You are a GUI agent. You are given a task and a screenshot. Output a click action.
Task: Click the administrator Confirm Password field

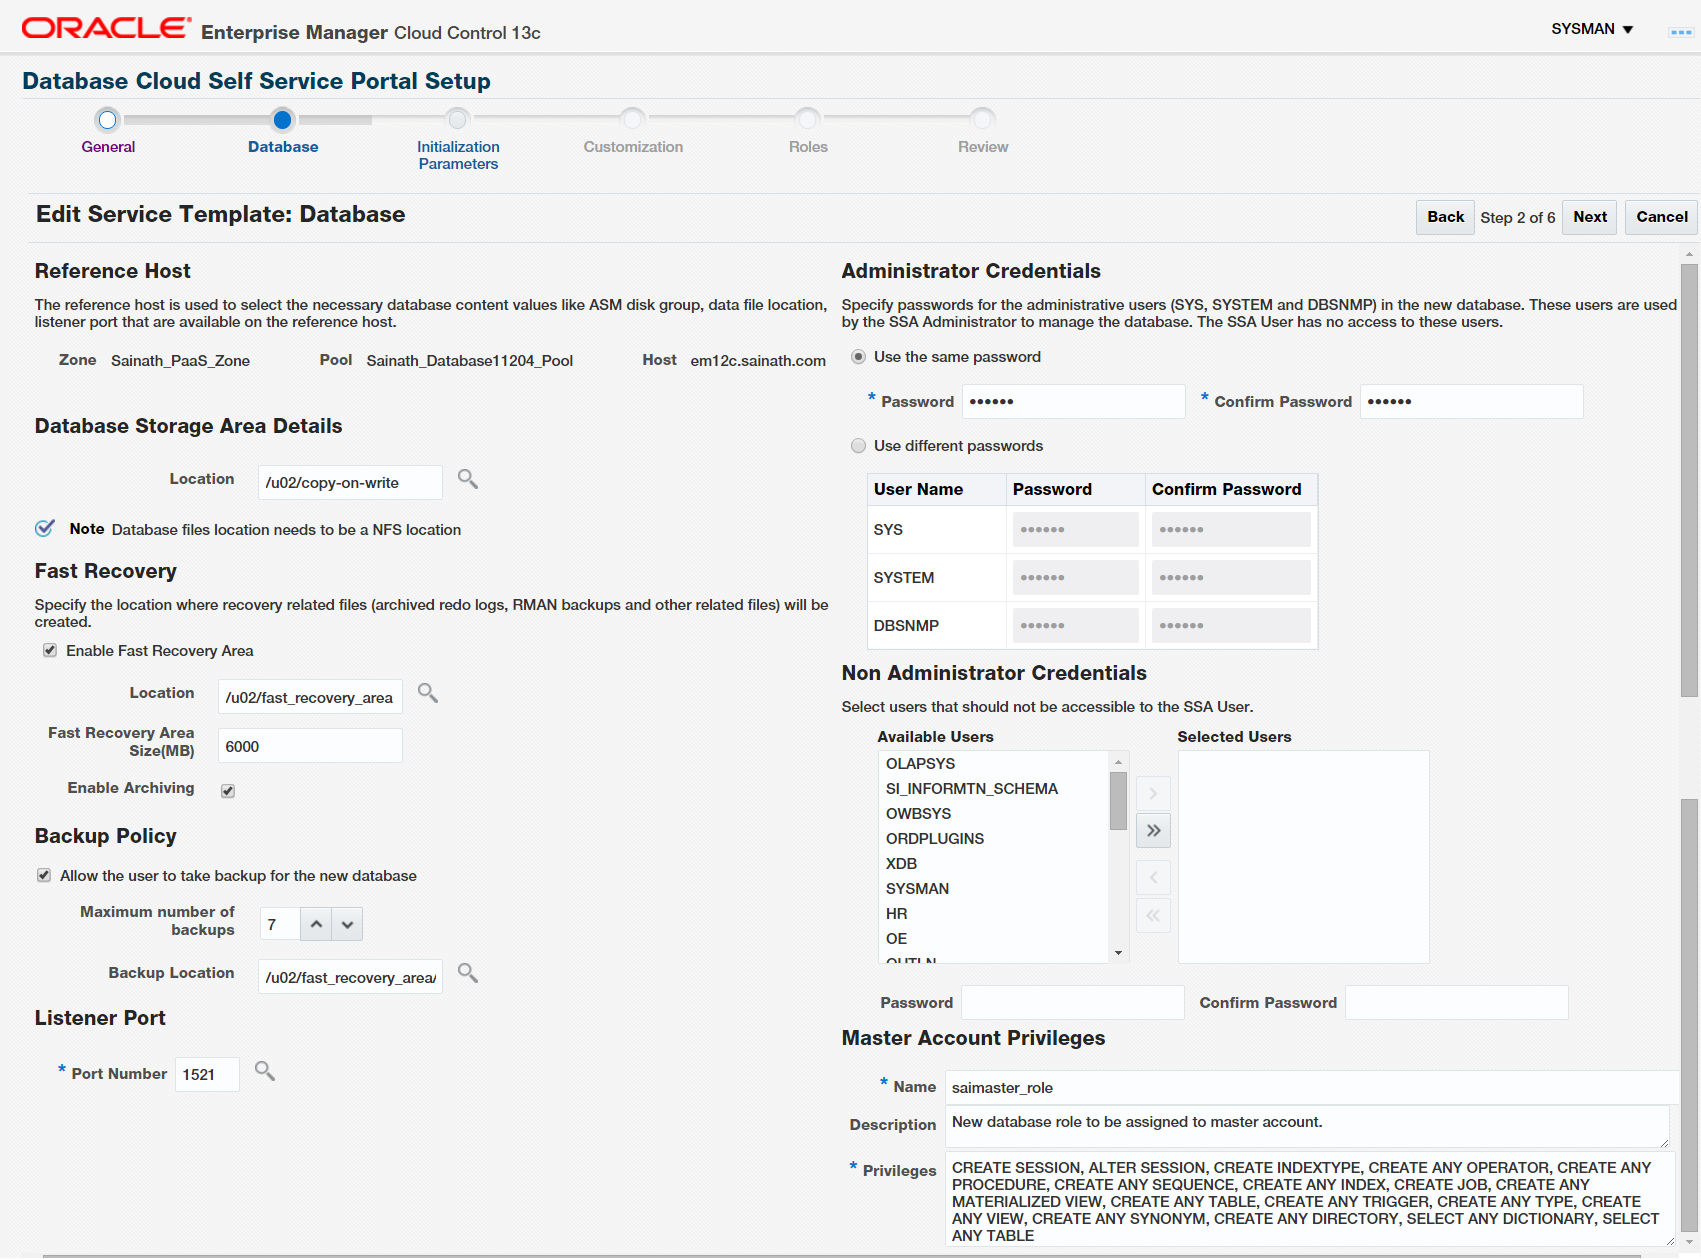pos(1471,401)
